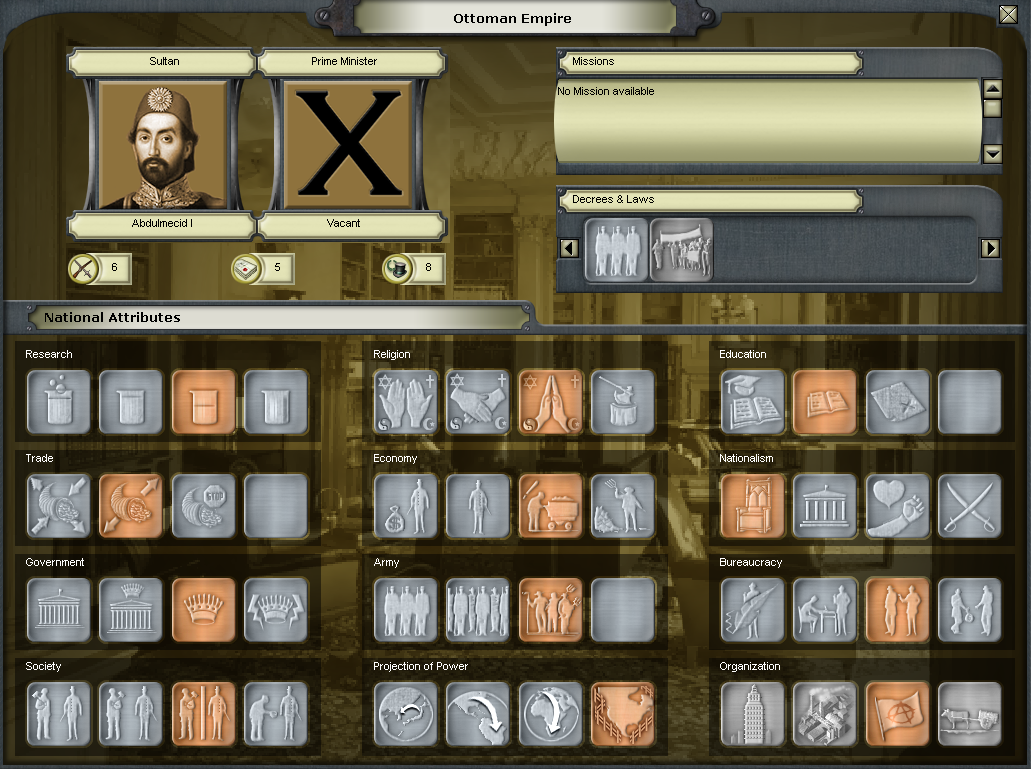The height and width of the screenshot is (769, 1031).
Task: Click the skyscraper Organization icon
Action: [753, 714]
